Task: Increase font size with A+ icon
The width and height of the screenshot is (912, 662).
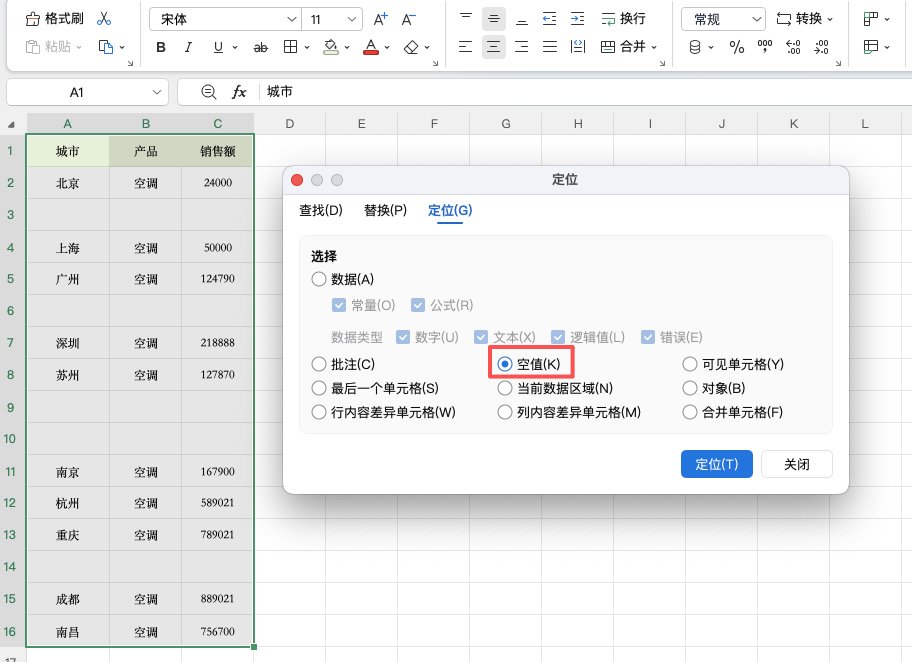Action: pyautogui.click(x=380, y=19)
